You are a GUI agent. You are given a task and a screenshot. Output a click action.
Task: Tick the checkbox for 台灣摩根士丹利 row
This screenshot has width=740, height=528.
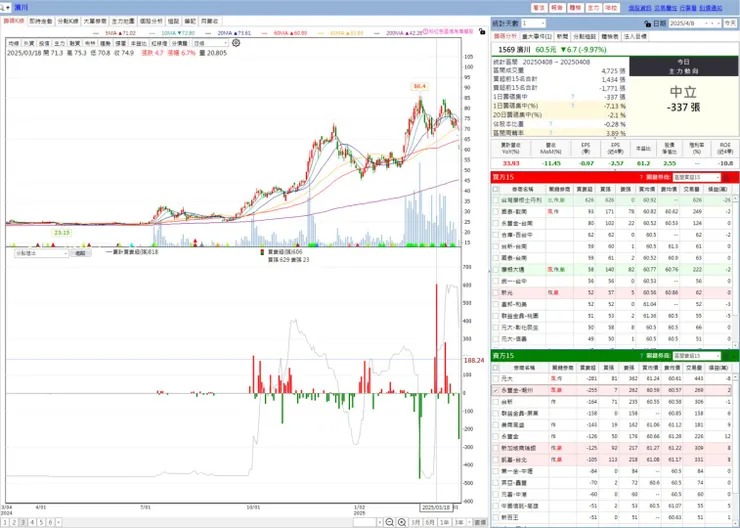pos(496,200)
